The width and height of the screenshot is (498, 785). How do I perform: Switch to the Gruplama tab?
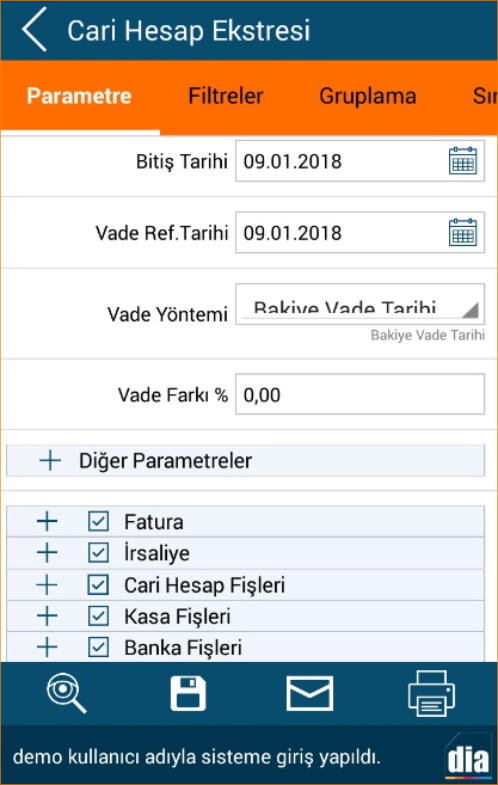[x=368, y=96]
